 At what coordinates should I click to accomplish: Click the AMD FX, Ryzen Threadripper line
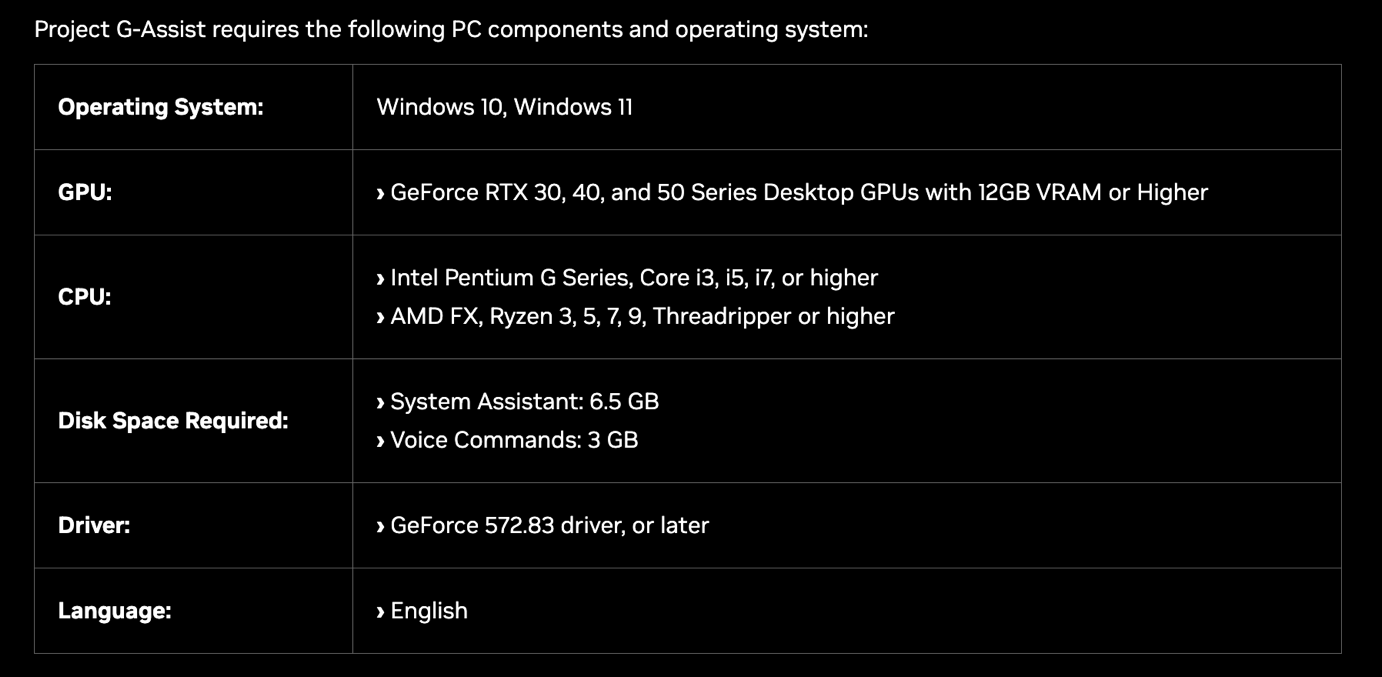[642, 317]
